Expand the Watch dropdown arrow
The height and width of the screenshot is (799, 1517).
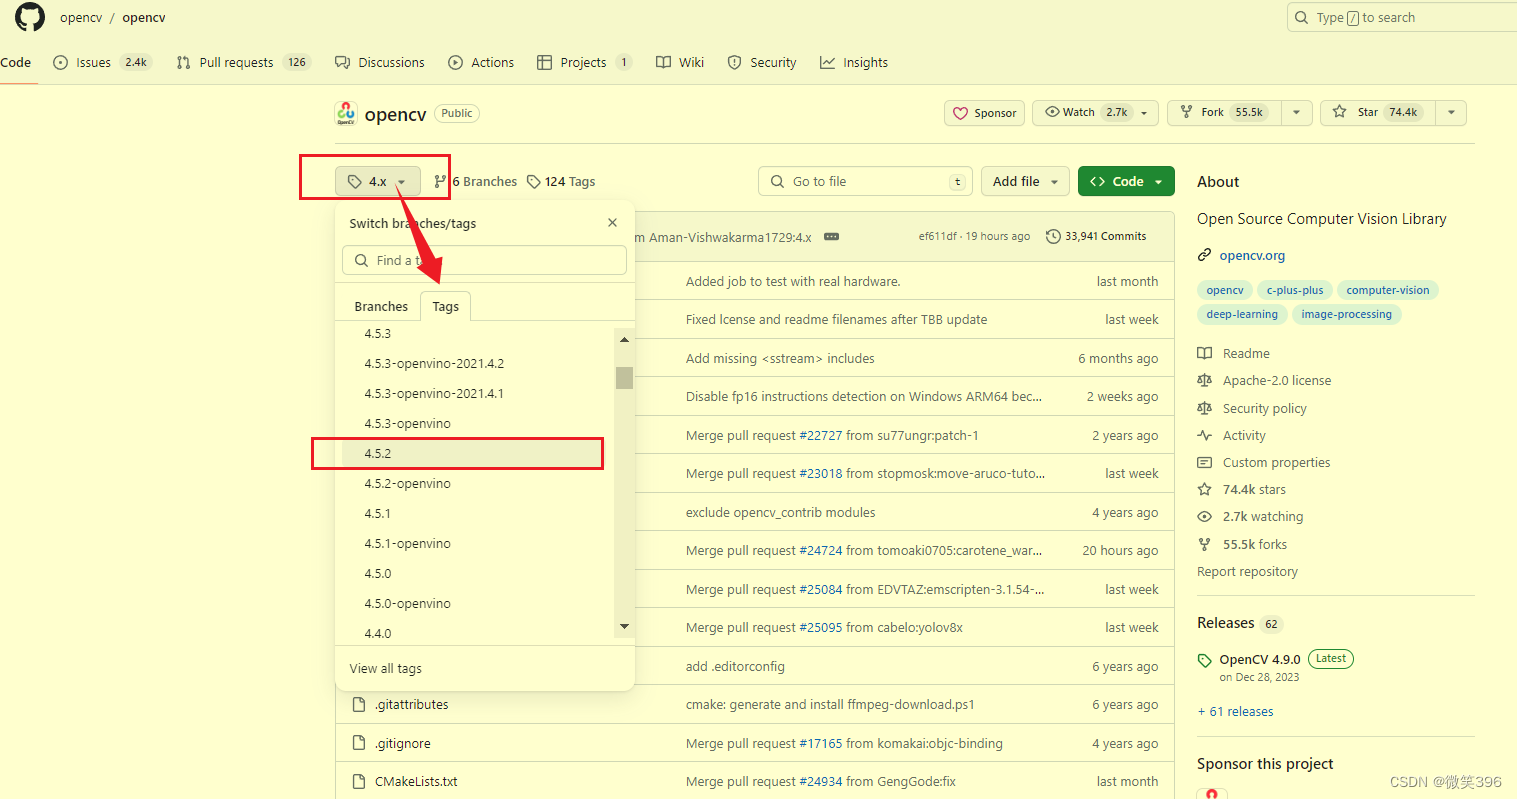pyautogui.click(x=1146, y=113)
